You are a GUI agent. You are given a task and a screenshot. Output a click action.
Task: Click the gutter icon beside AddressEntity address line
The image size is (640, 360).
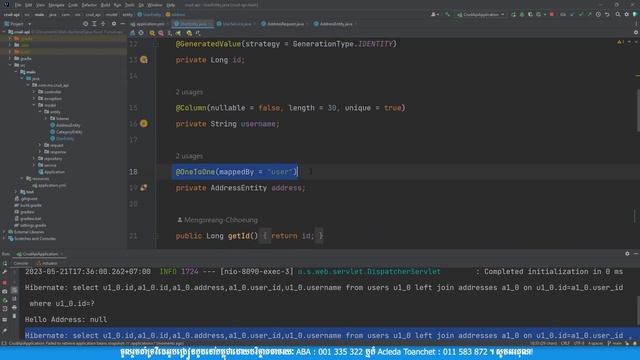point(144,187)
